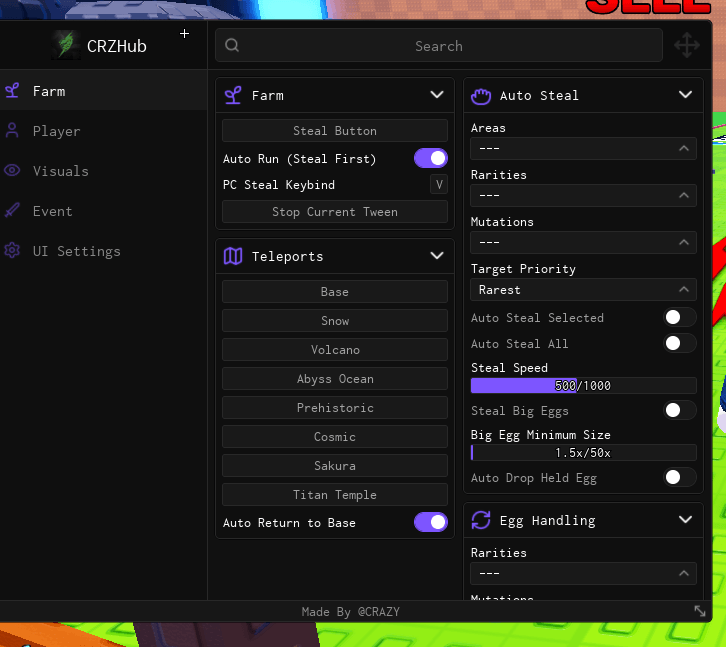Image resolution: width=726 pixels, height=647 pixels.
Task: Click Stop Current Tween button
Action: point(335,212)
